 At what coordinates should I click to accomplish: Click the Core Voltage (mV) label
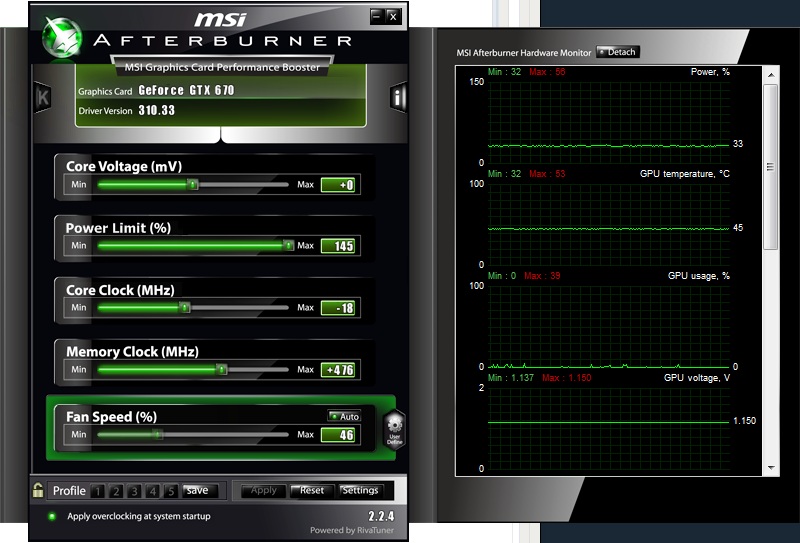click(124, 166)
